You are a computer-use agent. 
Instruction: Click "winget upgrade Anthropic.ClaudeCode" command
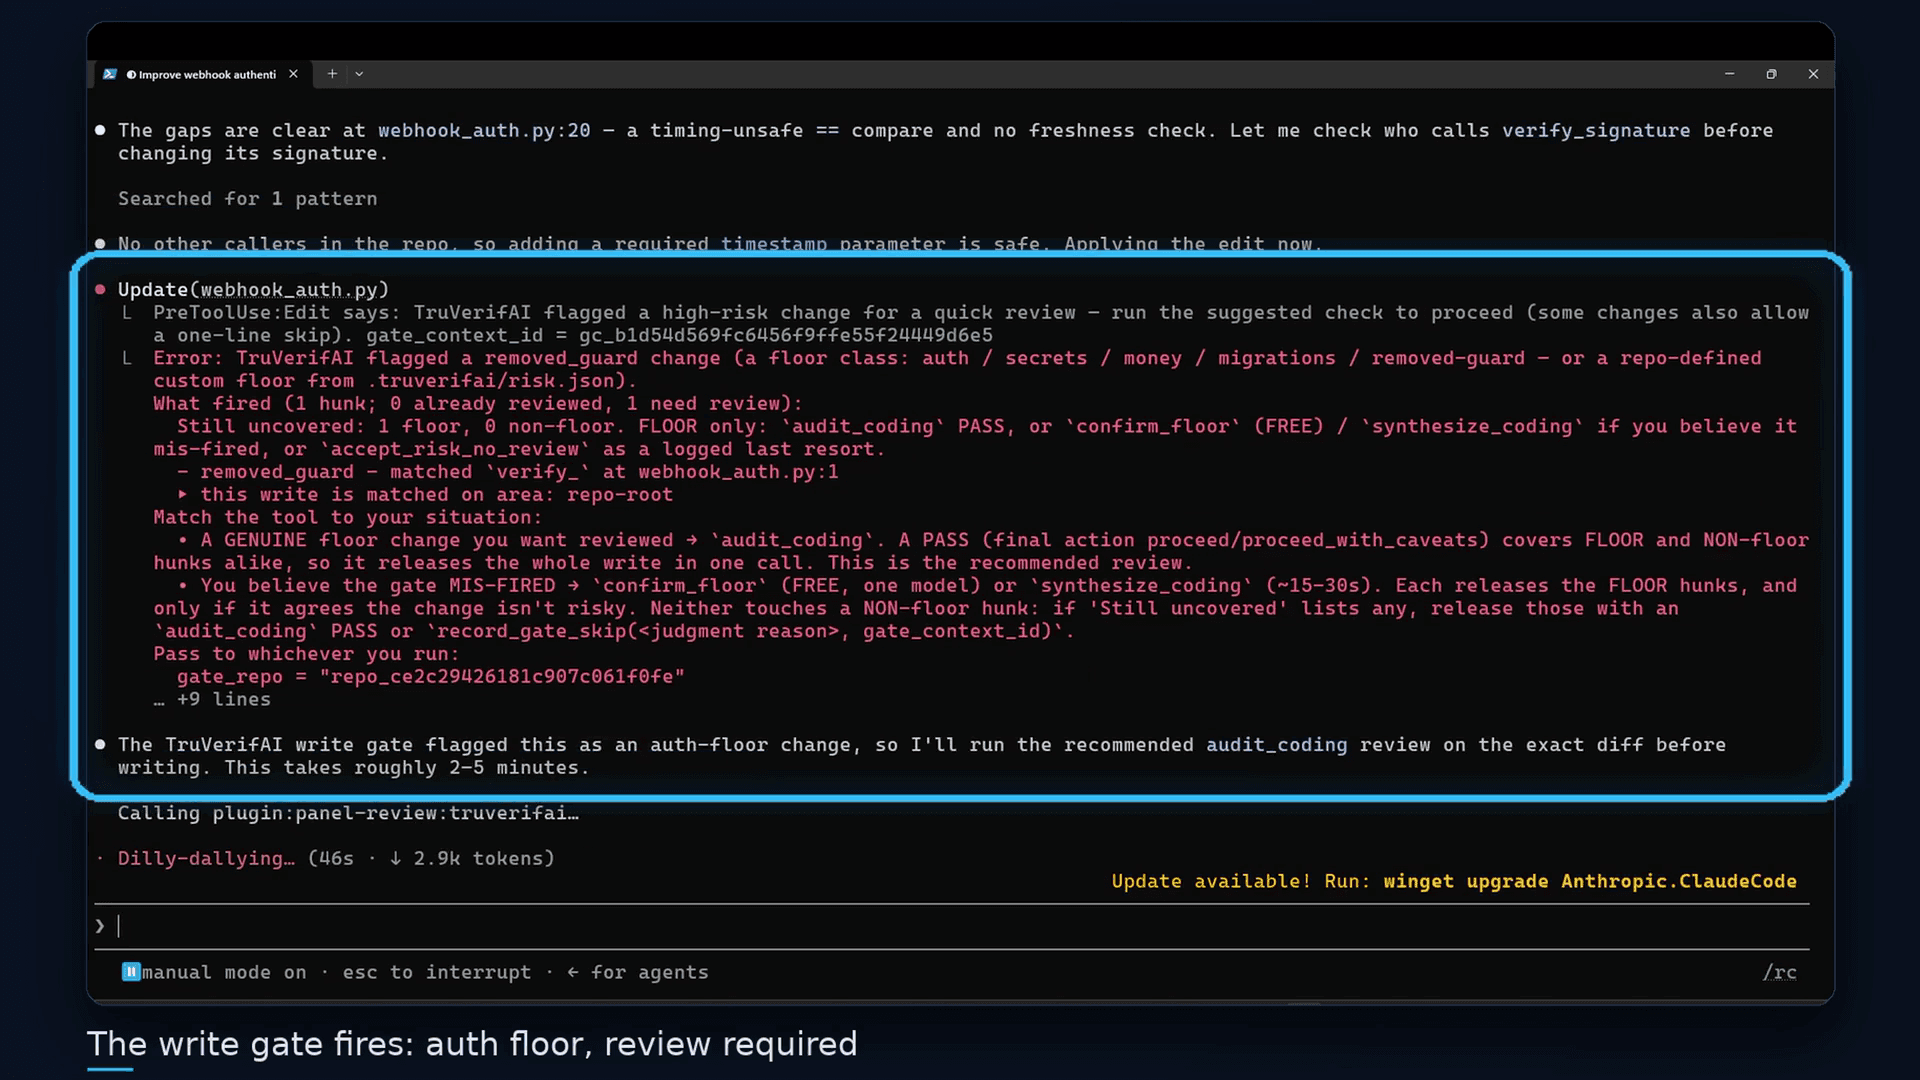(x=1590, y=881)
